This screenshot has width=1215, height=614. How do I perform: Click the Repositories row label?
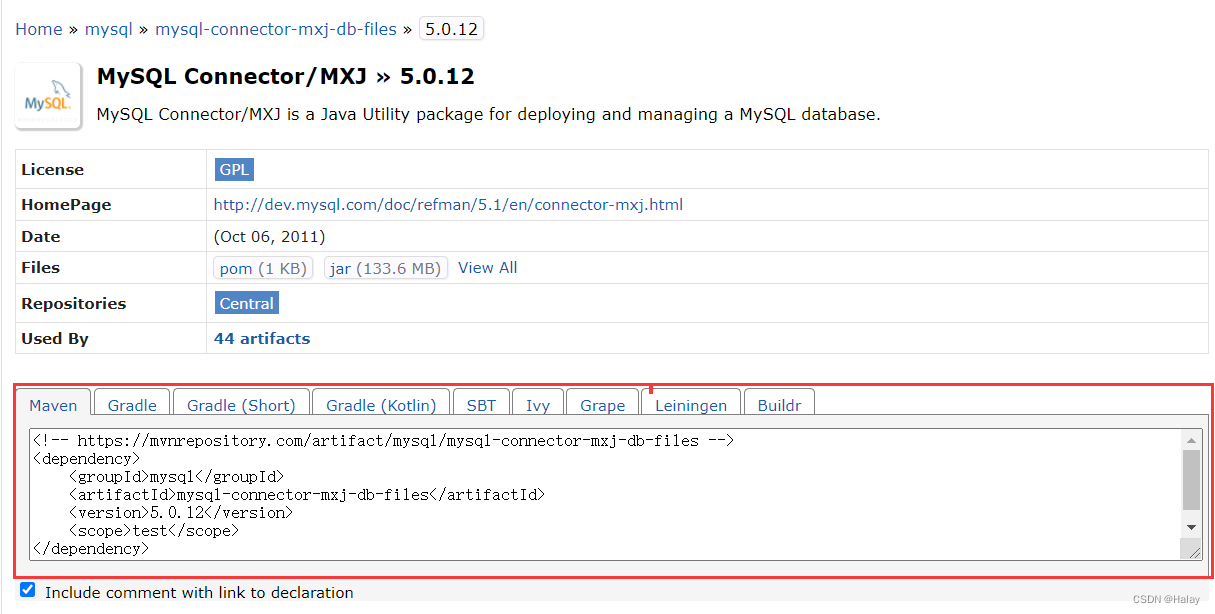tap(73, 303)
